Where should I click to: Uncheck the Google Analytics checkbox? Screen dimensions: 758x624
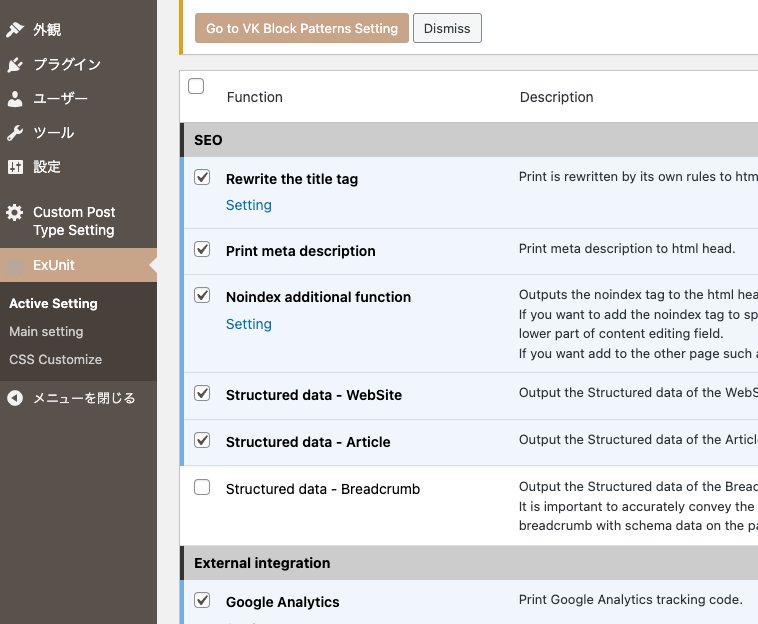[x=202, y=600]
